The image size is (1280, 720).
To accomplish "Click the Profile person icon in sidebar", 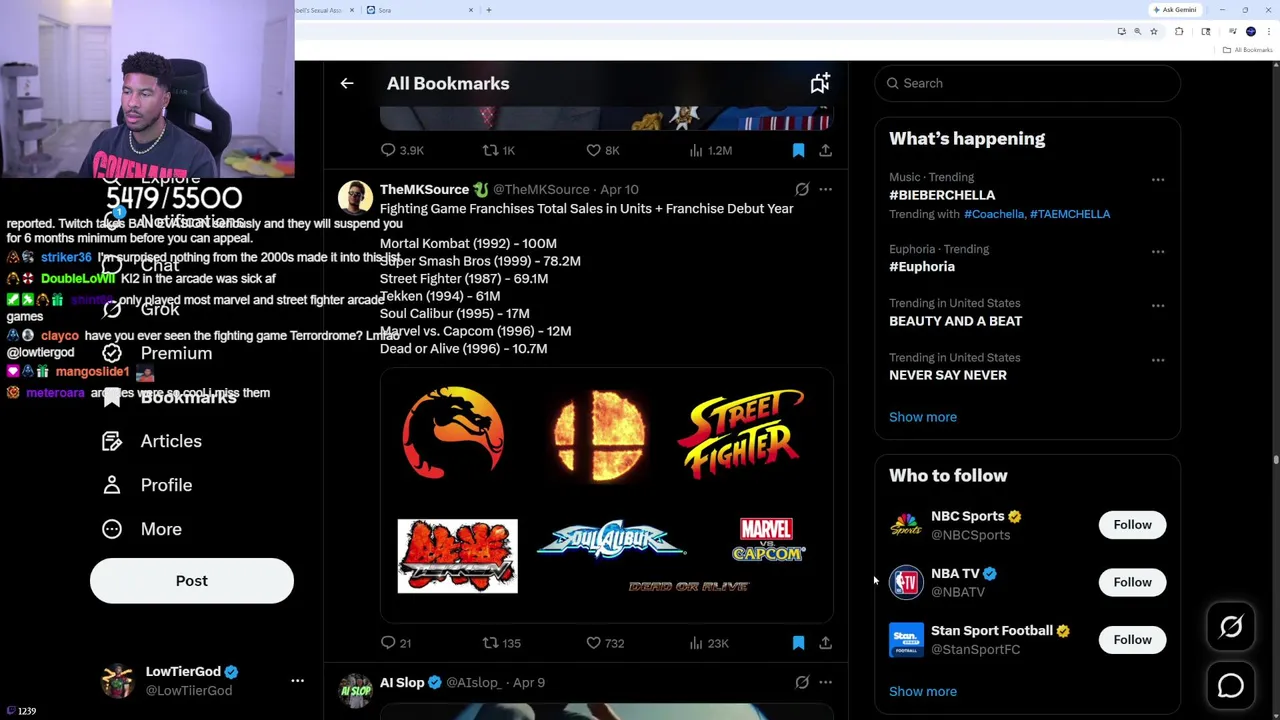I will point(112,485).
